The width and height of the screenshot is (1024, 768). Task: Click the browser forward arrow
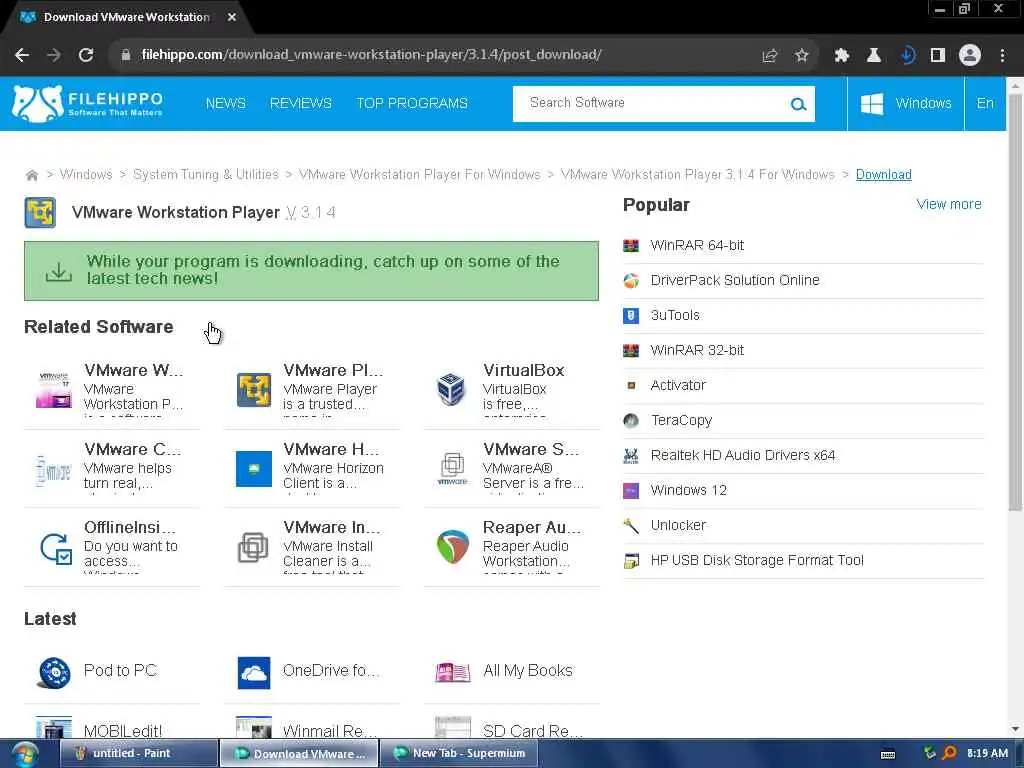pos(54,55)
